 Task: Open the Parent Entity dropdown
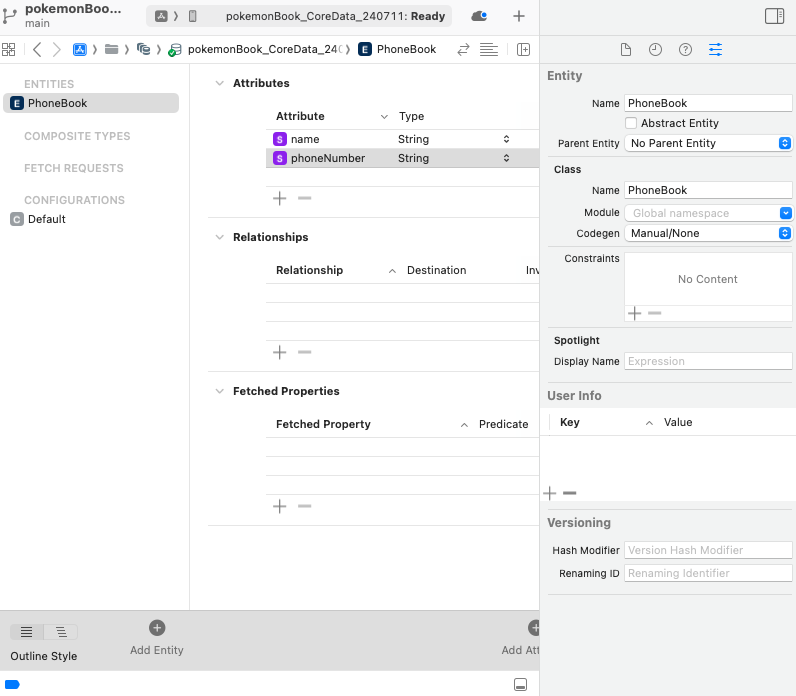(x=708, y=143)
